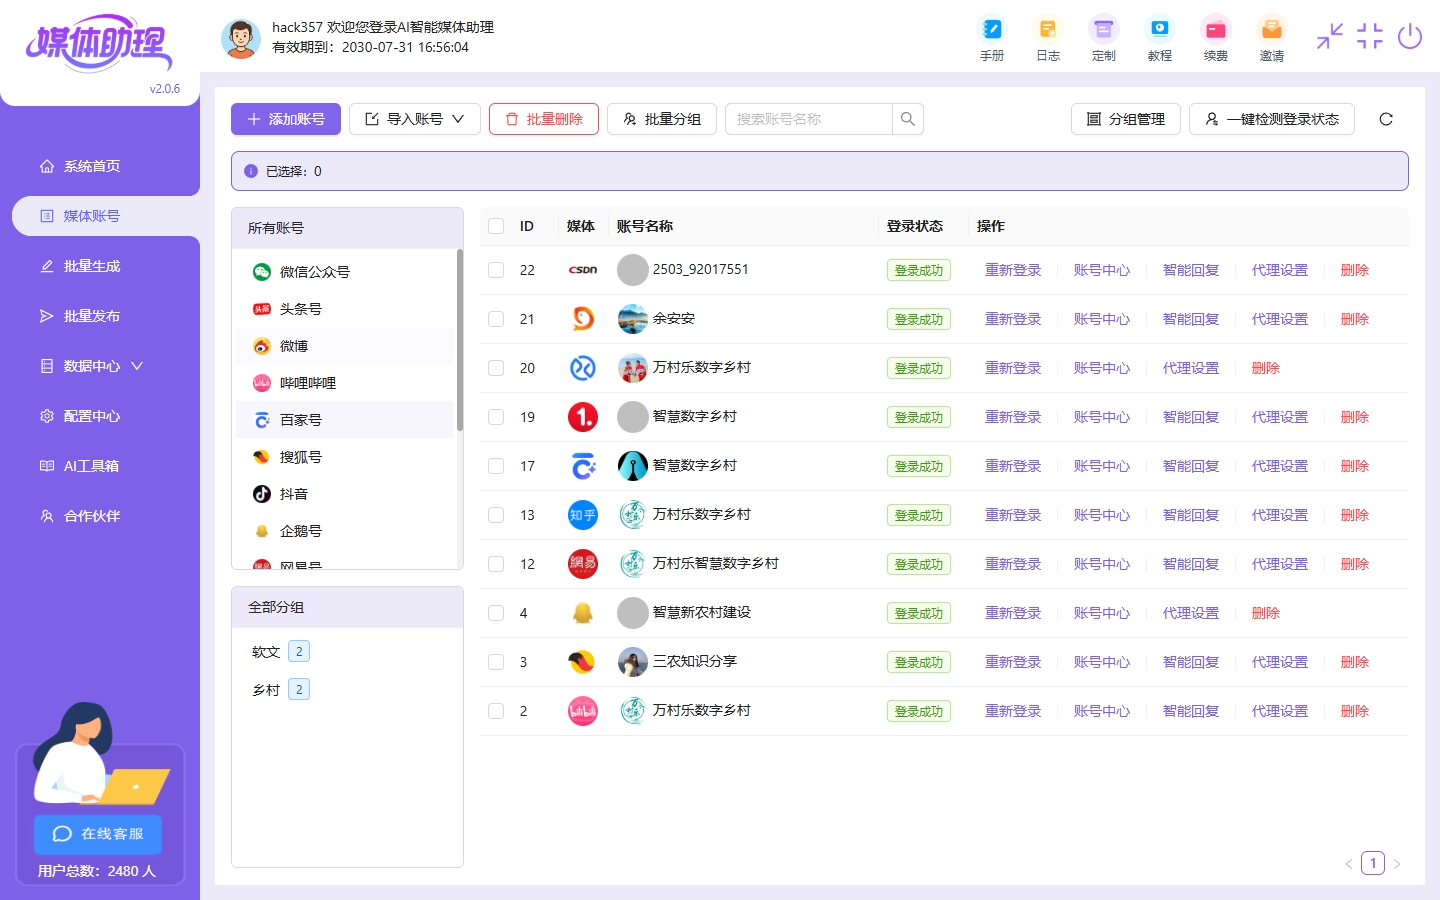Click the 定制 customize icon

pos(1103,30)
